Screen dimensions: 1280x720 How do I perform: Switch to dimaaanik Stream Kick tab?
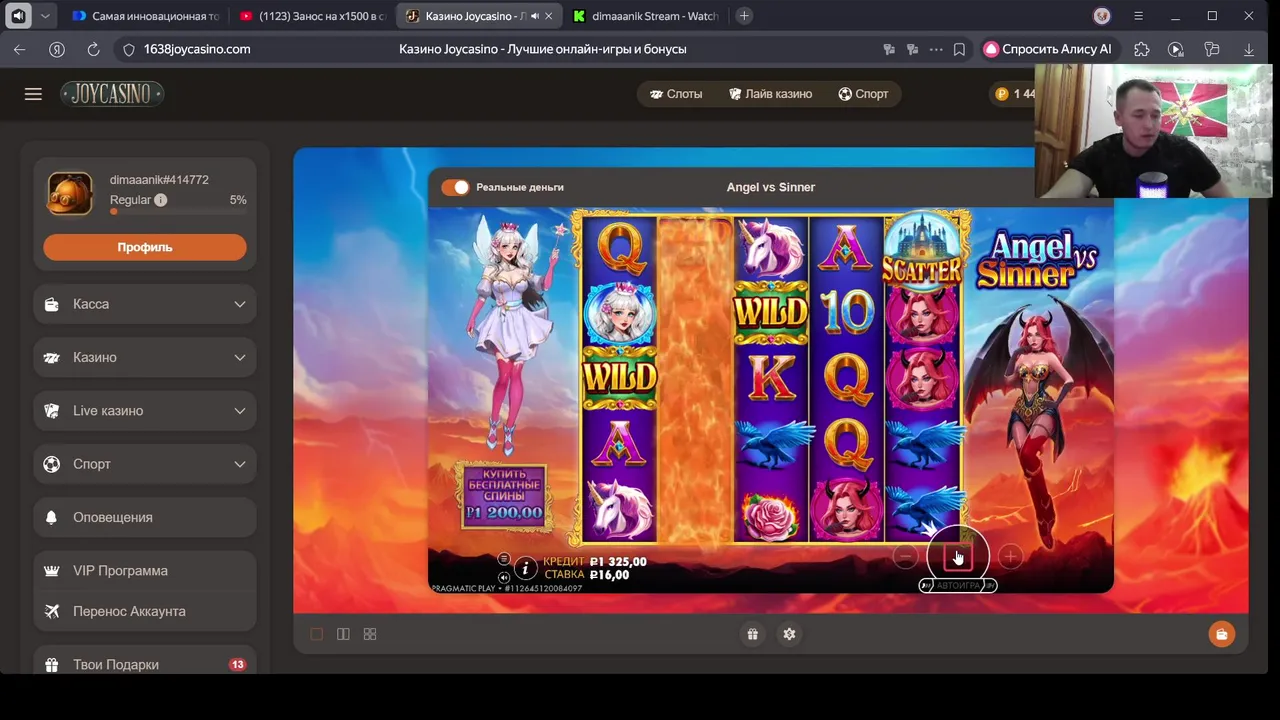[645, 16]
